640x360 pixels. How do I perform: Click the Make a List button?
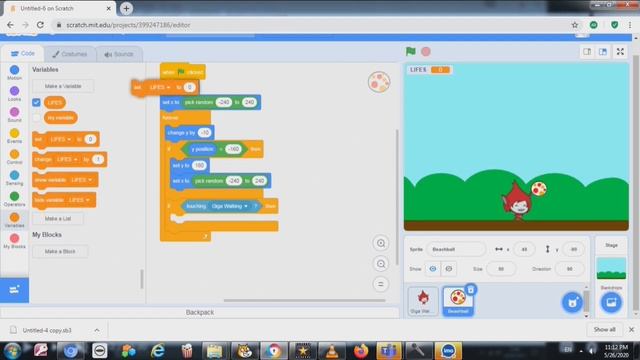point(58,219)
